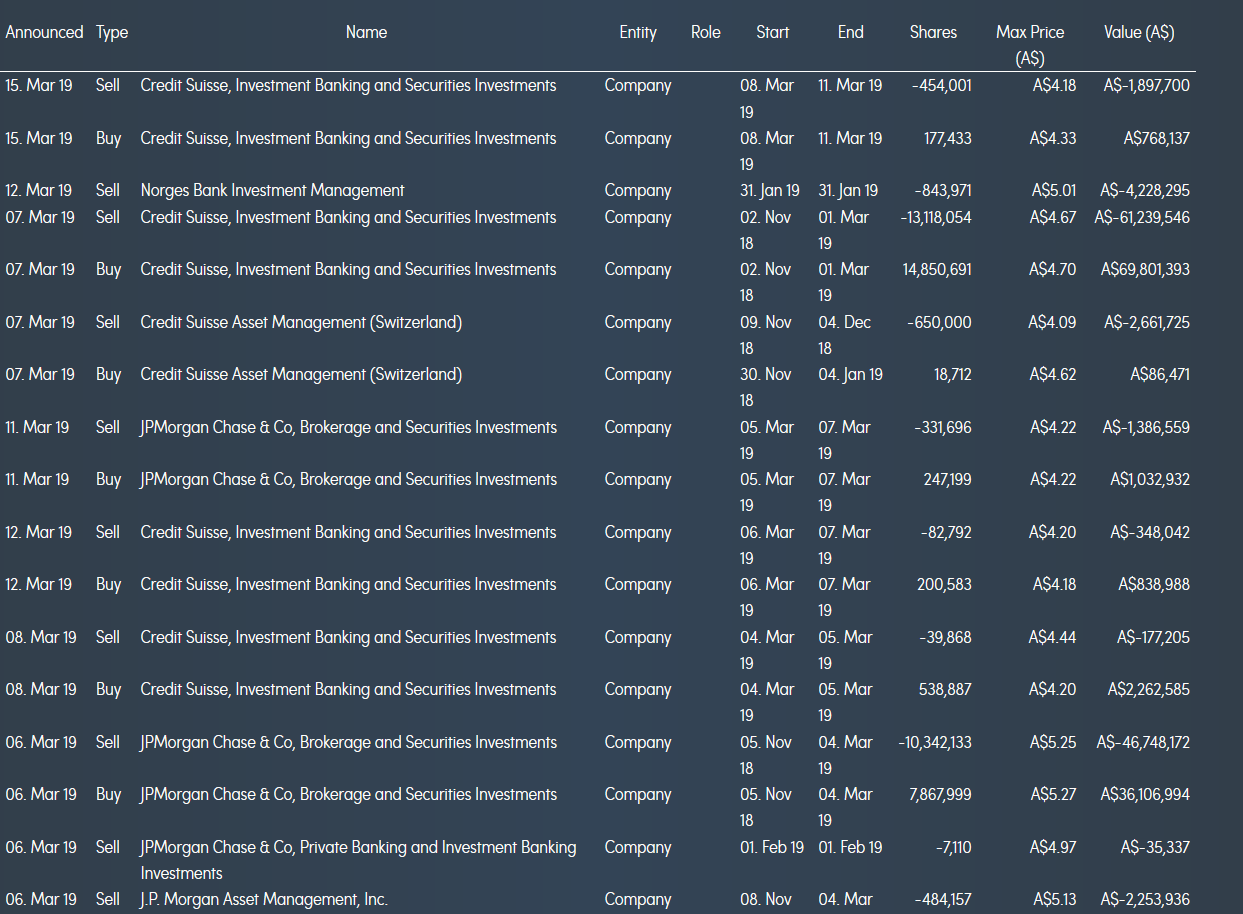Click shares figure 18,712
This screenshot has height=914, width=1243.
(x=952, y=374)
